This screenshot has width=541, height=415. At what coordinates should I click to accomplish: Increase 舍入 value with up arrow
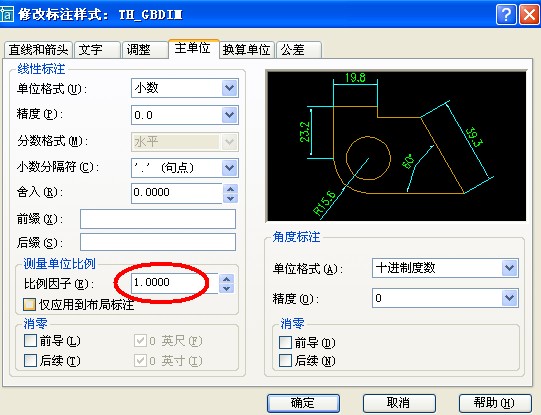click(230, 189)
